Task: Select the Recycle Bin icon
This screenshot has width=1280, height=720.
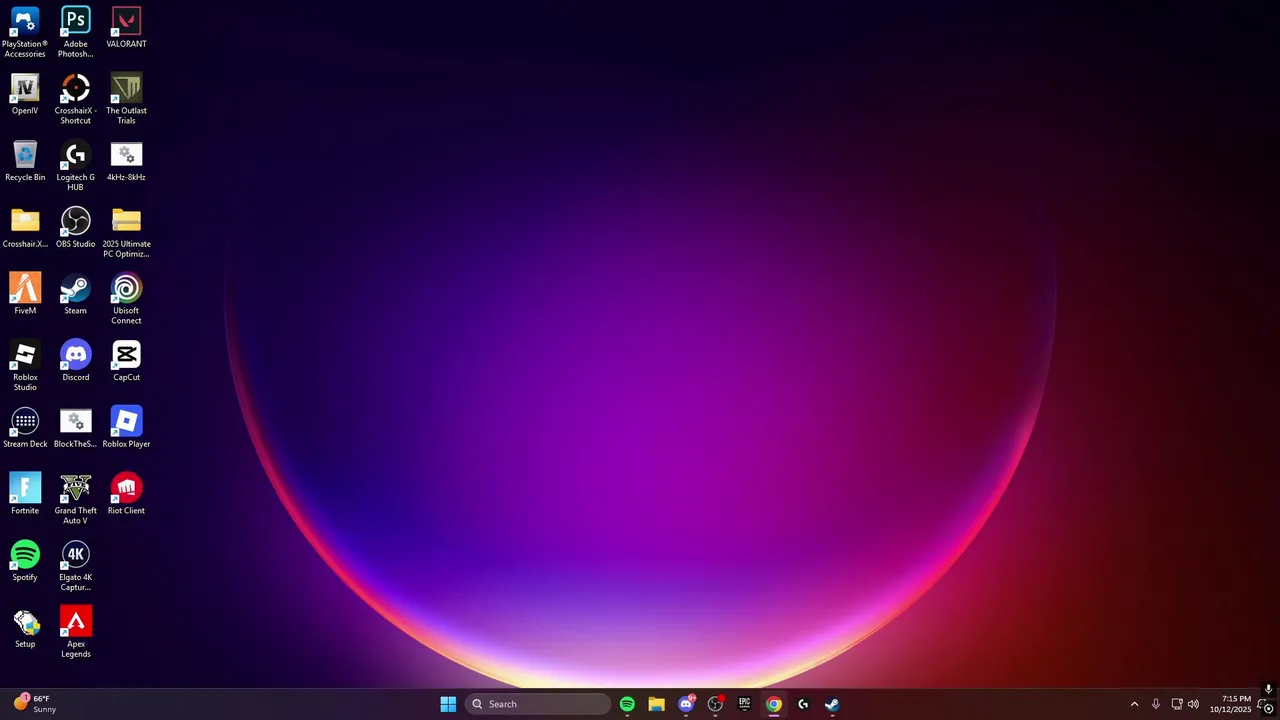Action: [x=25, y=161]
